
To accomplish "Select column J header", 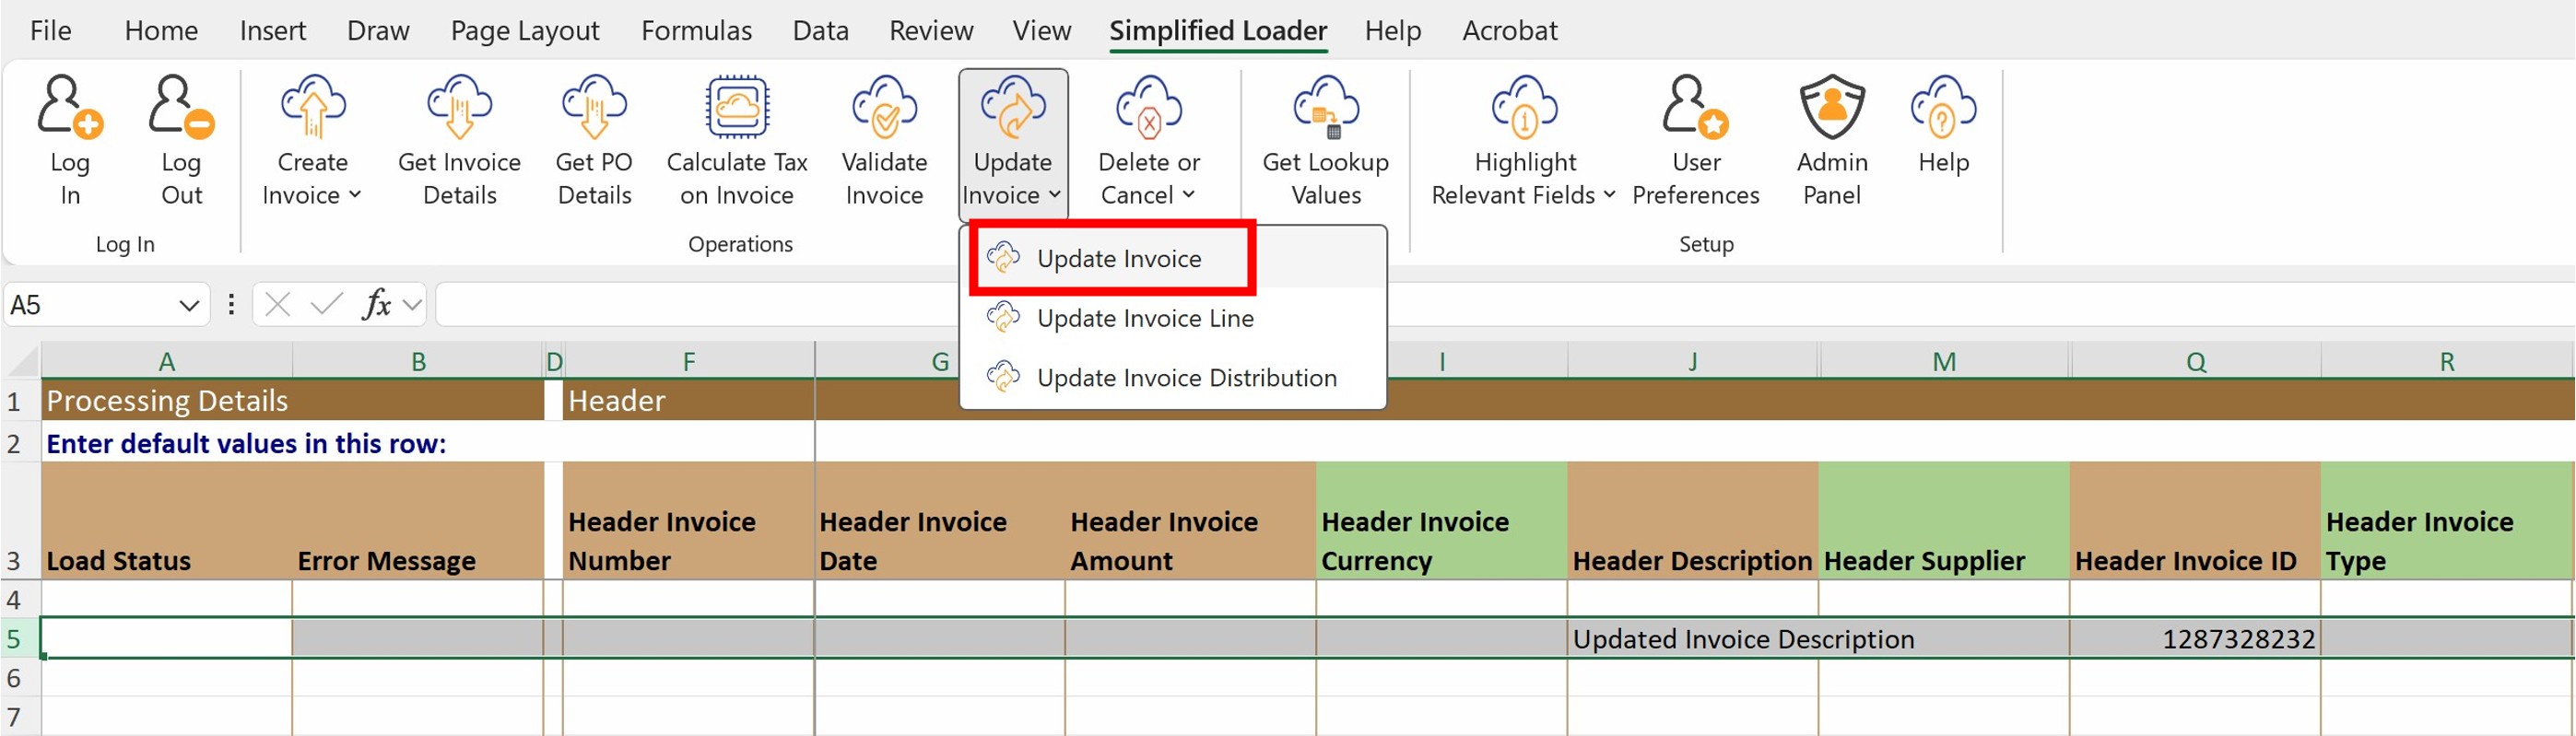I will point(1693,362).
